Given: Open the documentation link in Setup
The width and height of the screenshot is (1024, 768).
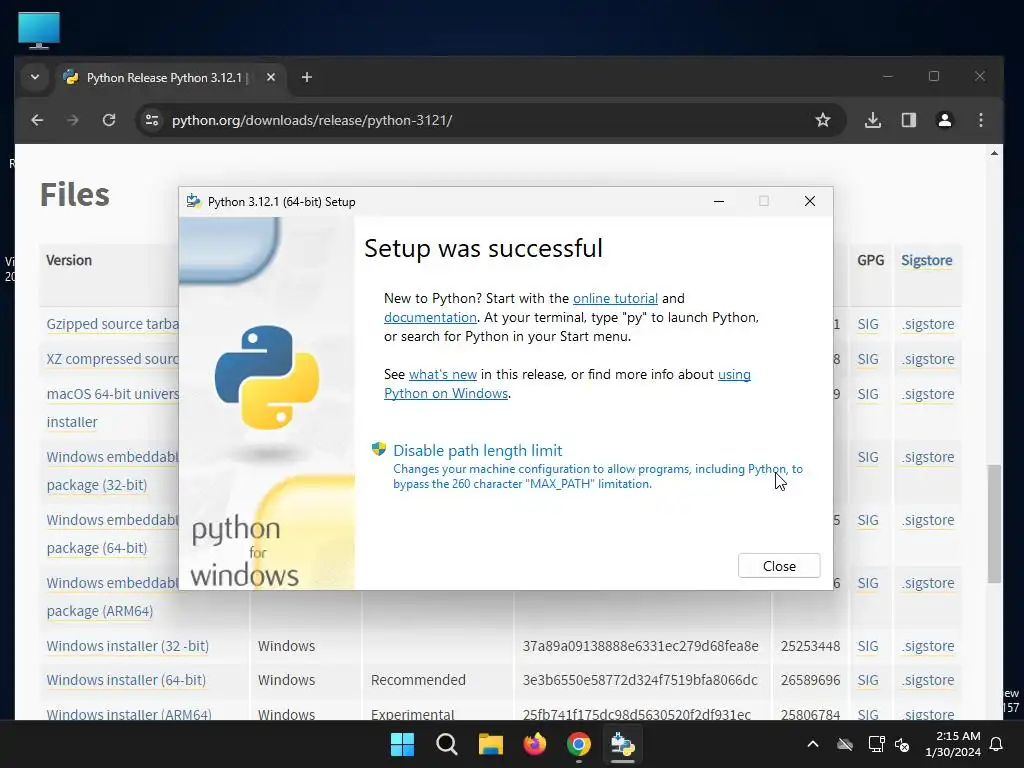Looking at the screenshot, I should [x=430, y=317].
